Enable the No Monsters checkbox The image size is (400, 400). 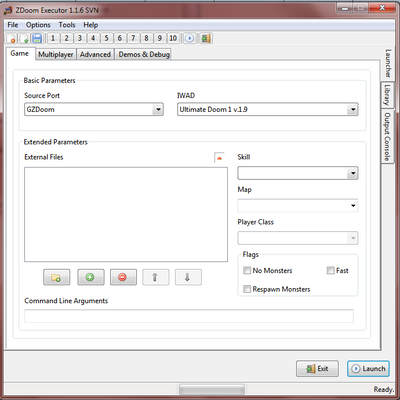(247, 270)
